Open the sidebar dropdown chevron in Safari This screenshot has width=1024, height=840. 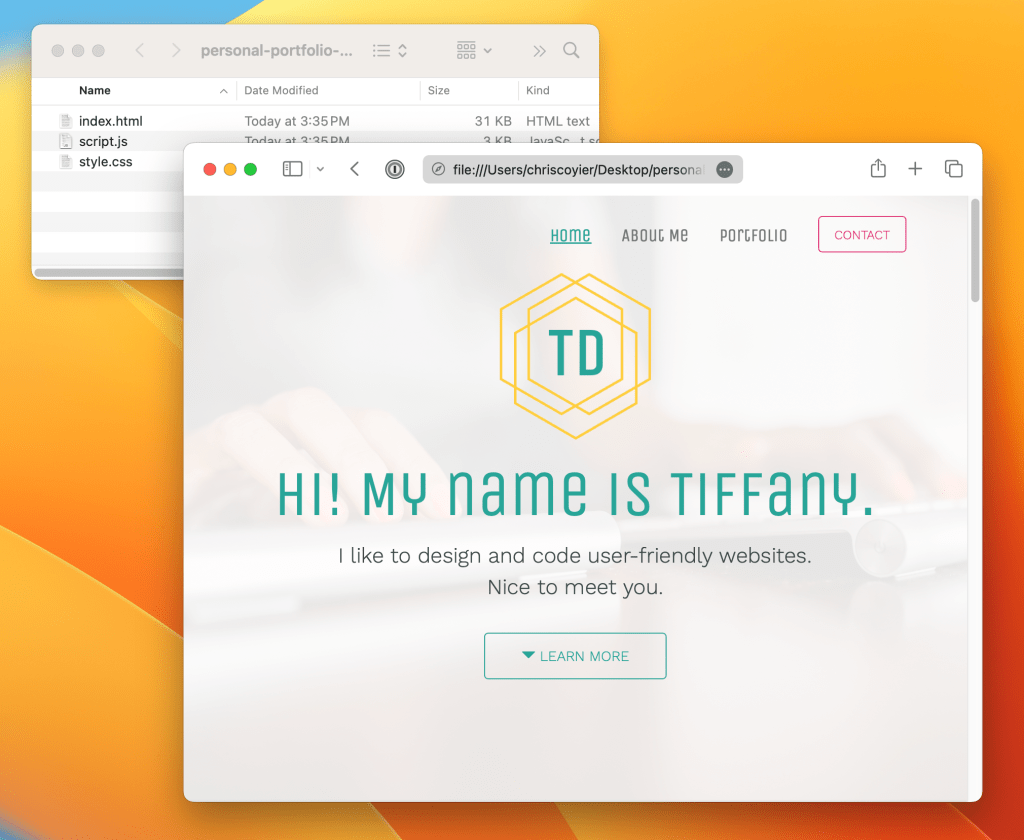pyautogui.click(x=320, y=170)
